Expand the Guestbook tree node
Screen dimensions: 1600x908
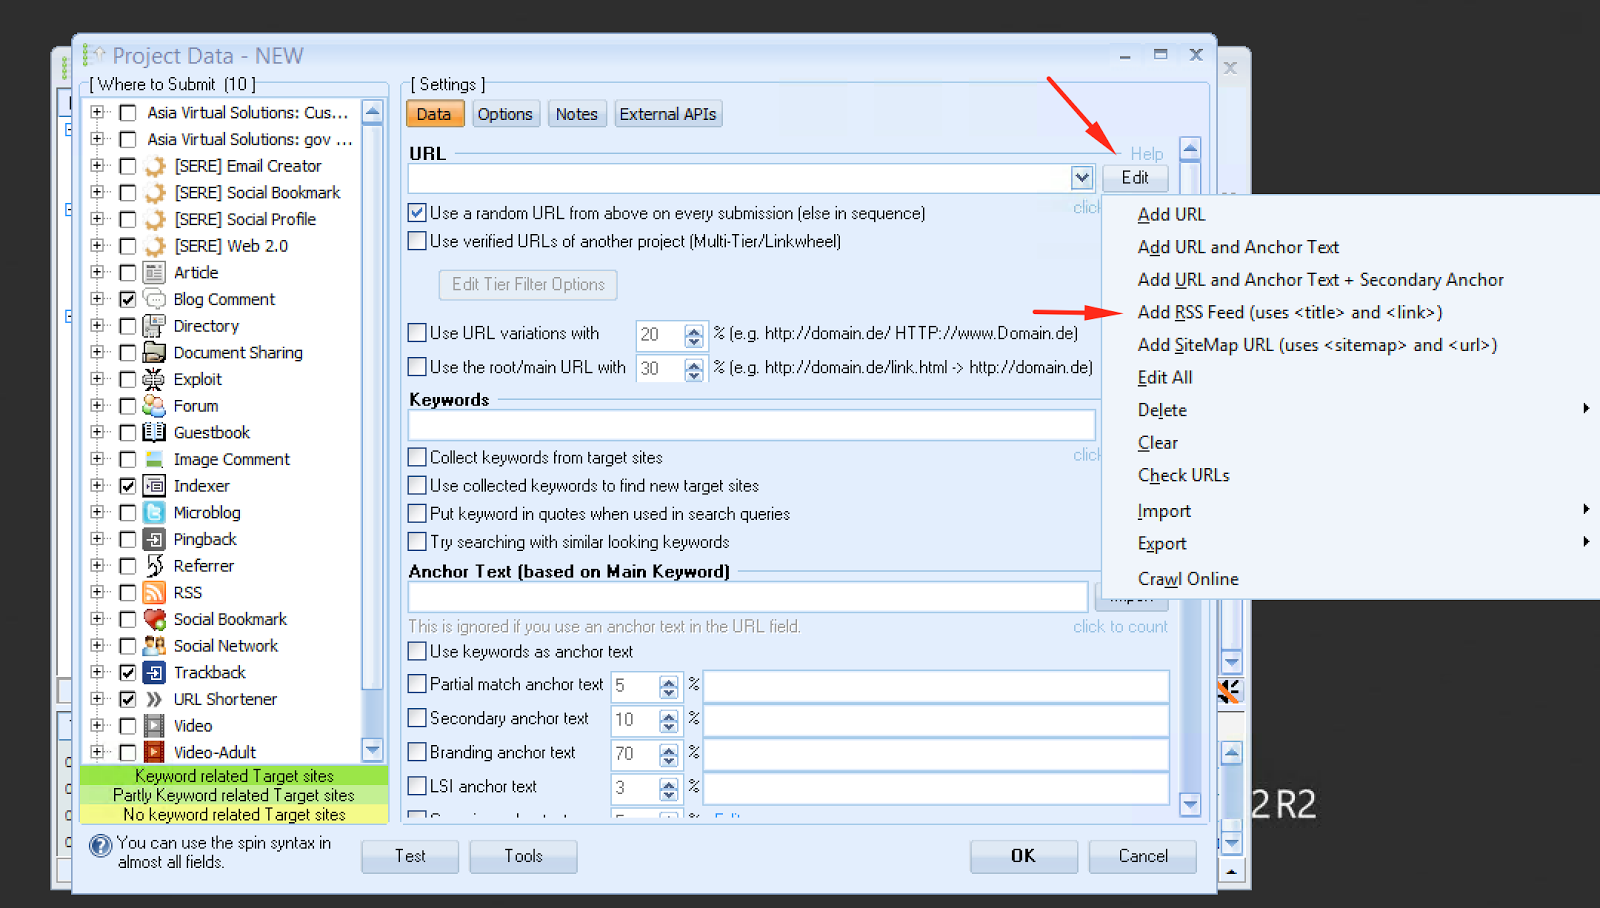(x=97, y=432)
